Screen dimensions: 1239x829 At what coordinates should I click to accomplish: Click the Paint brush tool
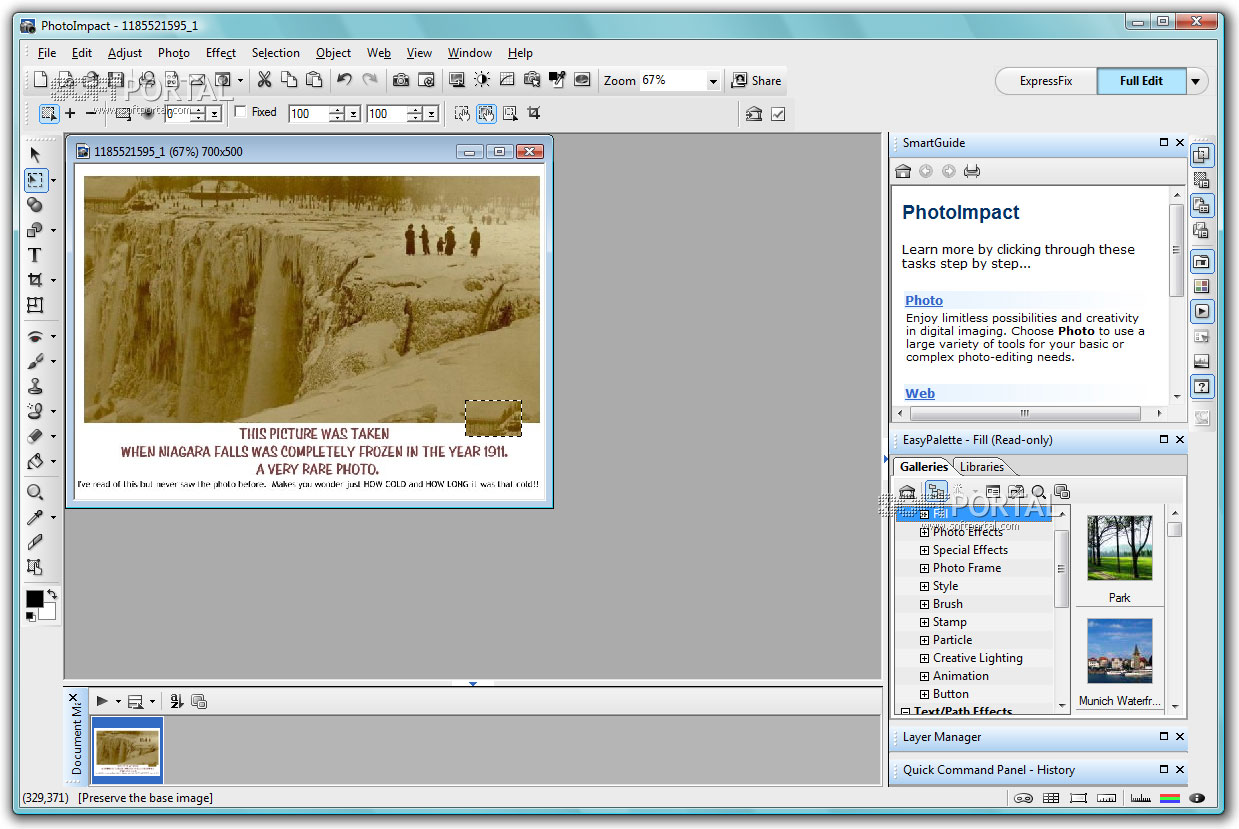[x=35, y=361]
